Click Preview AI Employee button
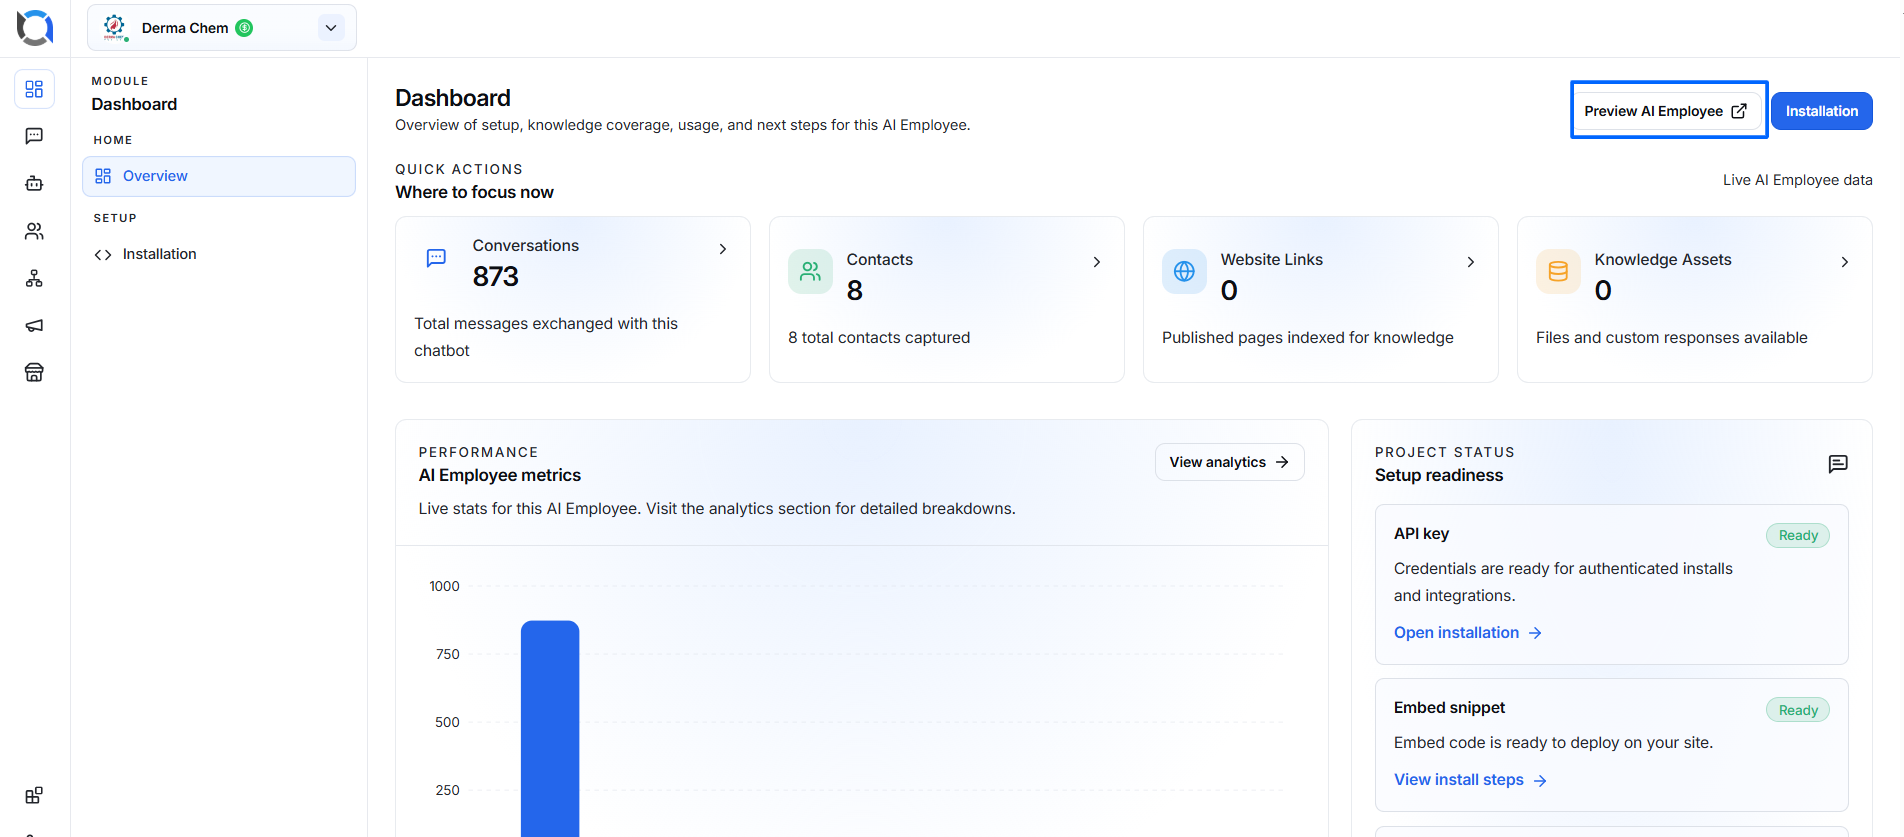This screenshot has height=837, width=1904. (x=1666, y=111)
